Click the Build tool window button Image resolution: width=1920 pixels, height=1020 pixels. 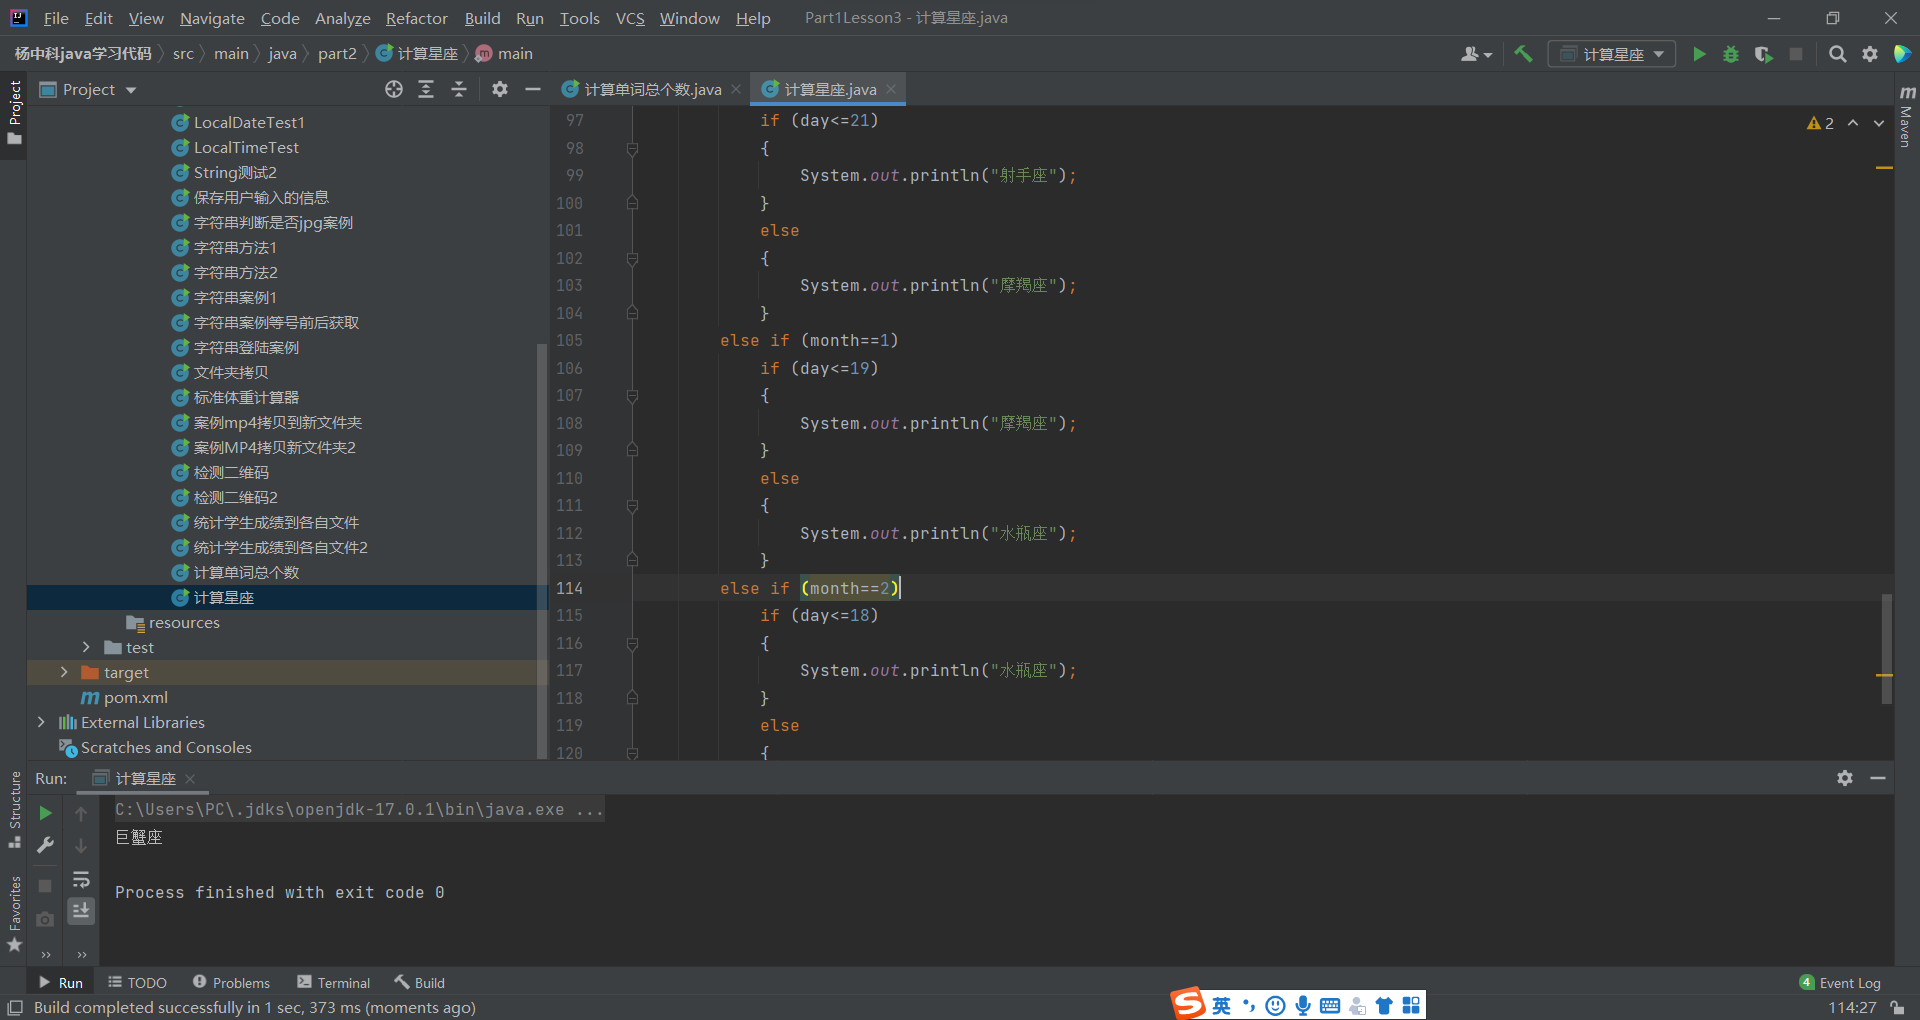coord(420,983)
